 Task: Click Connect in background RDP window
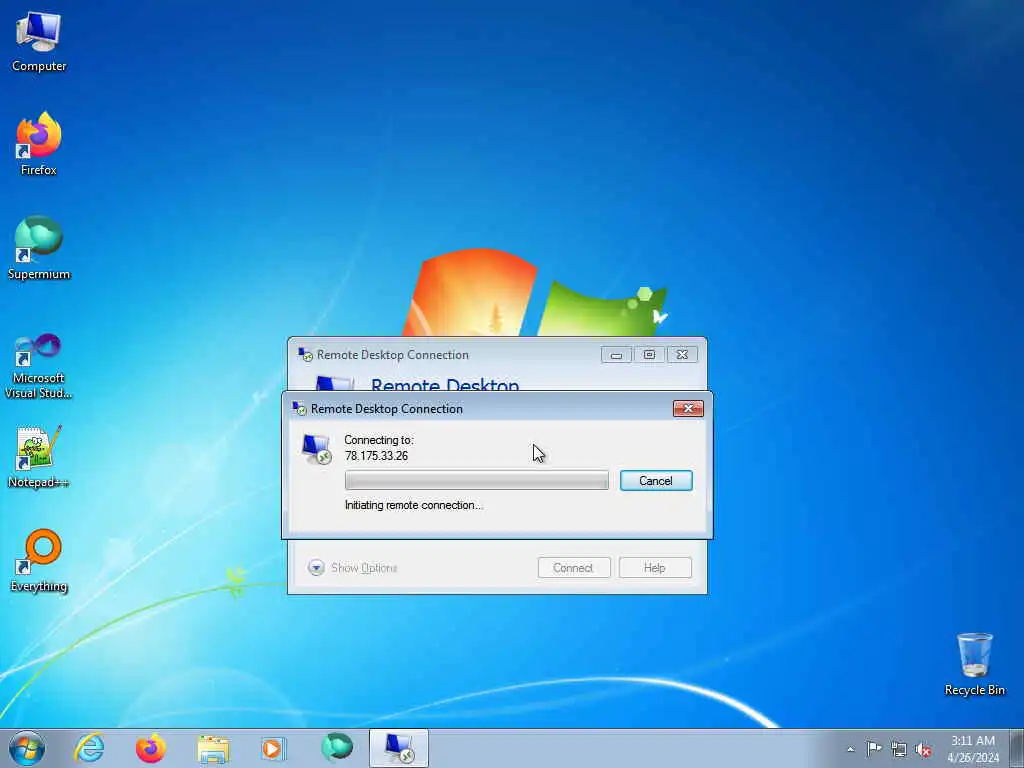[574, 568]
